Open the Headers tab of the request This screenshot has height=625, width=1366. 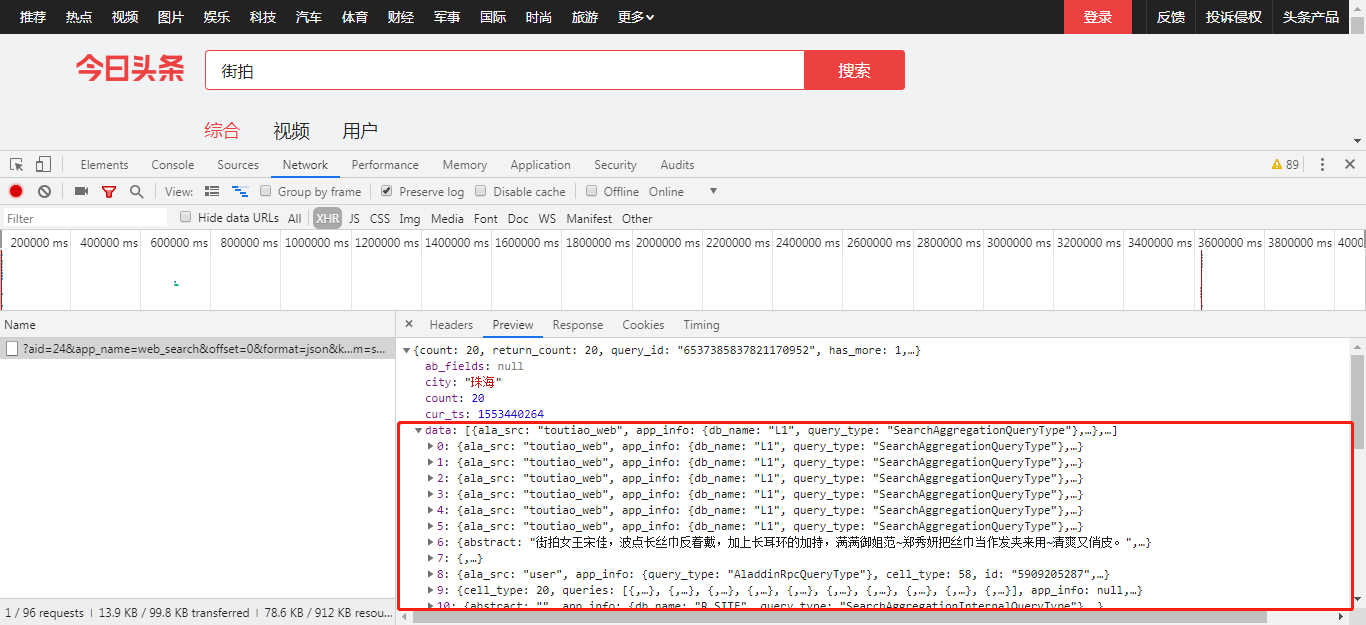coord(451,325)
